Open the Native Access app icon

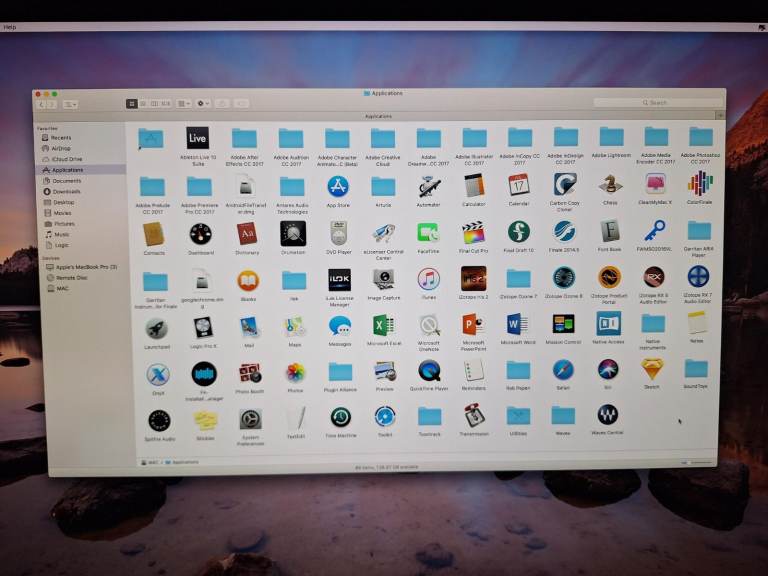609,323
